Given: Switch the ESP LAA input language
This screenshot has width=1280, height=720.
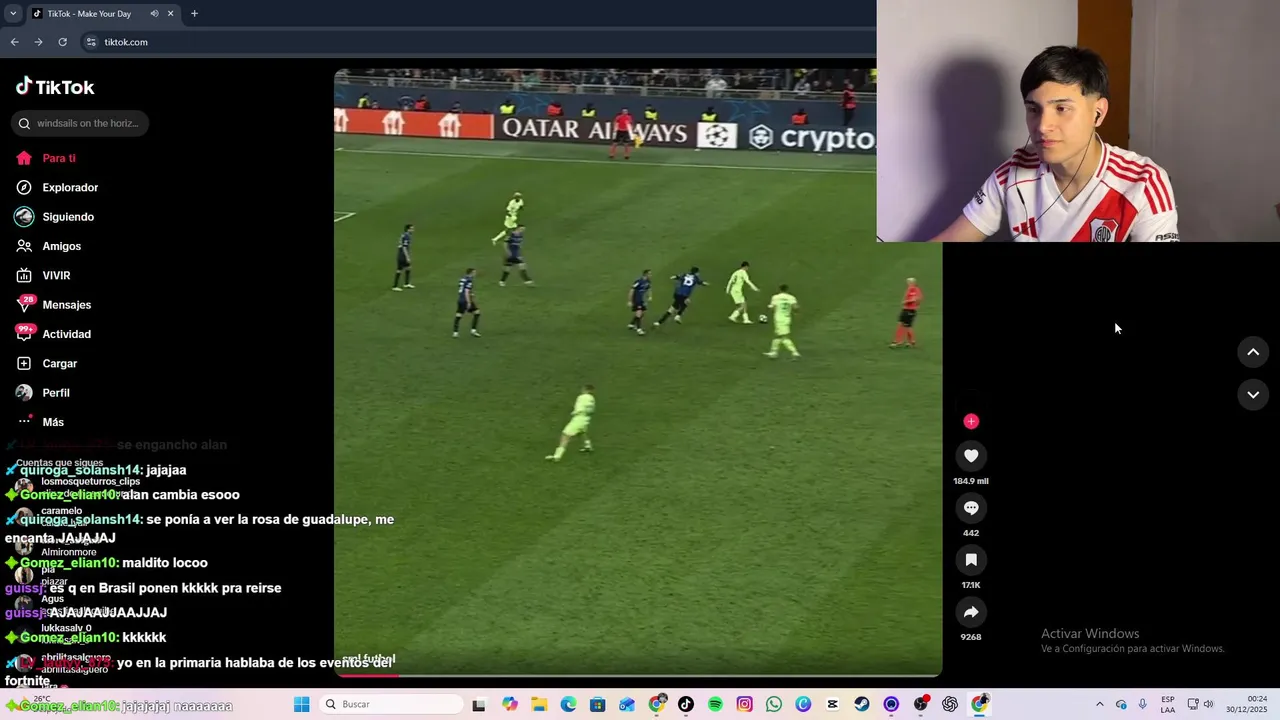Looking at the screenshot, I should click(1168, 704).
